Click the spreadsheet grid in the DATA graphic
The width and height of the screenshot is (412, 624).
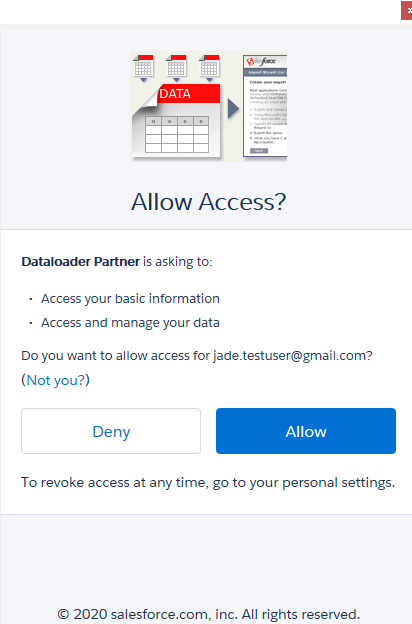[x=177, y=135]
